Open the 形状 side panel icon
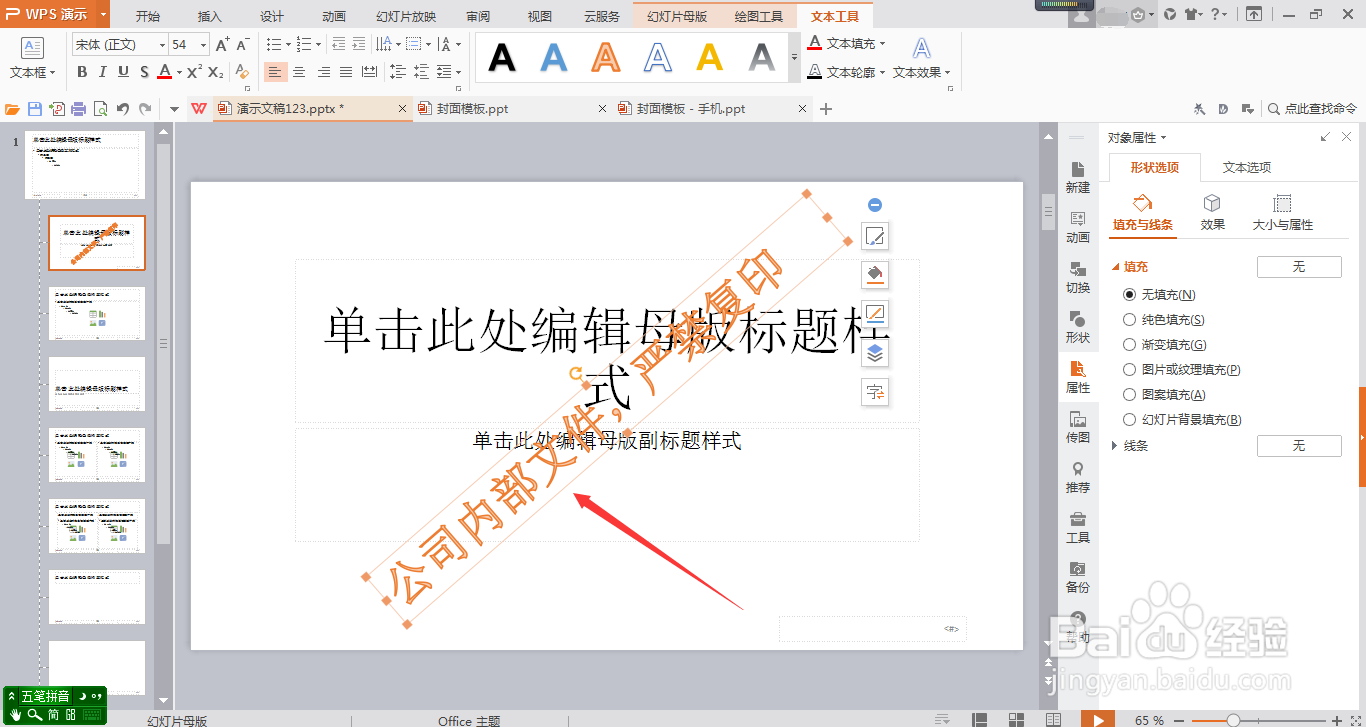Viewport: 1366px width, 727px height. (x=1078, y=327)
